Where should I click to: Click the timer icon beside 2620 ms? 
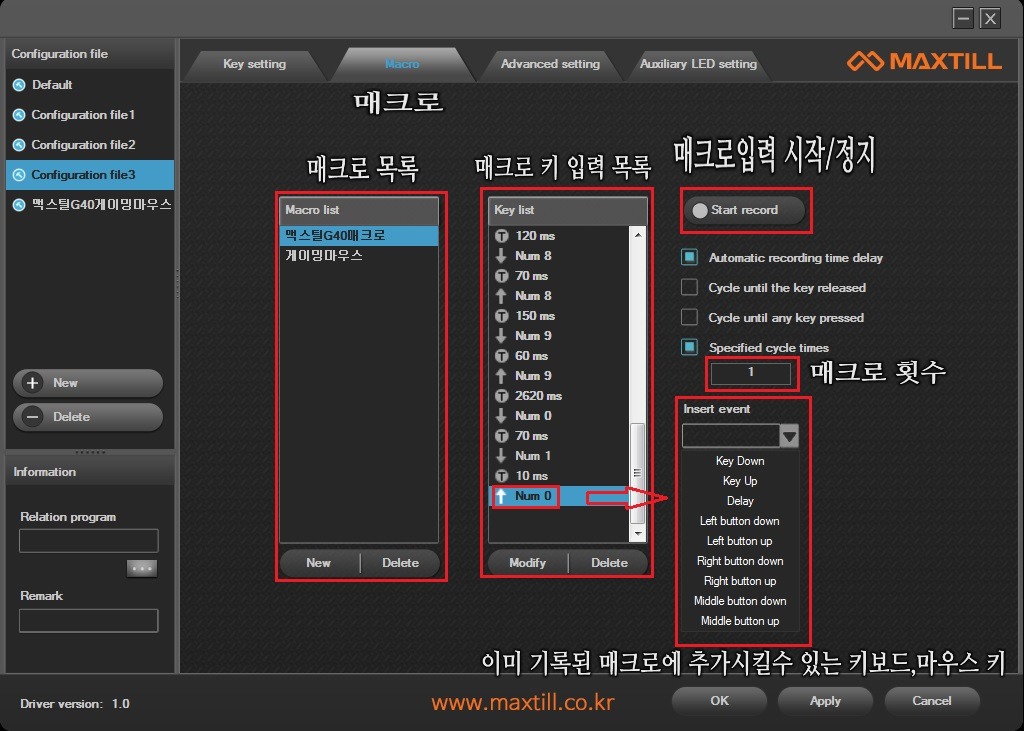pos(501,396)
